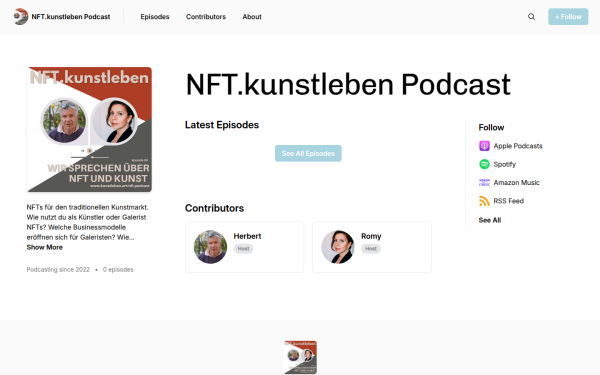Click the large NFT.kunstleben Podcast title
Viewport: 600px width, 375px height.
(348, 85)
